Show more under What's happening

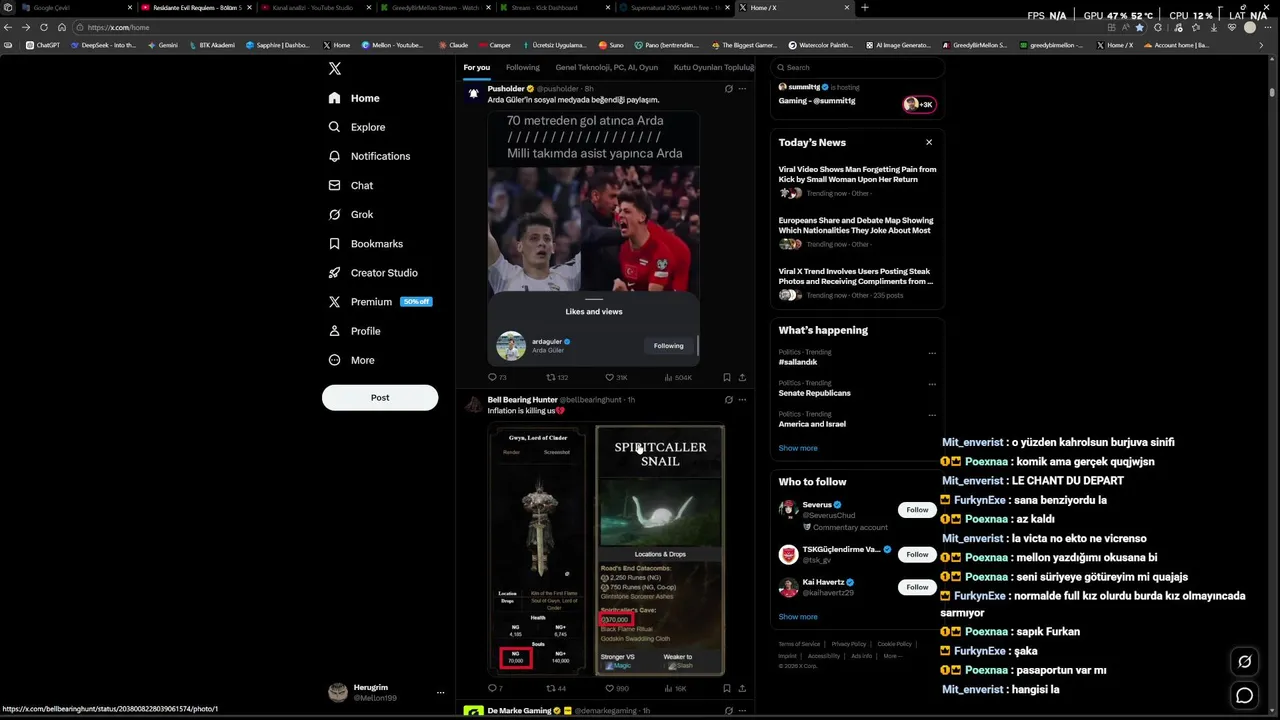pyautogui.click(x=798, y=448)
